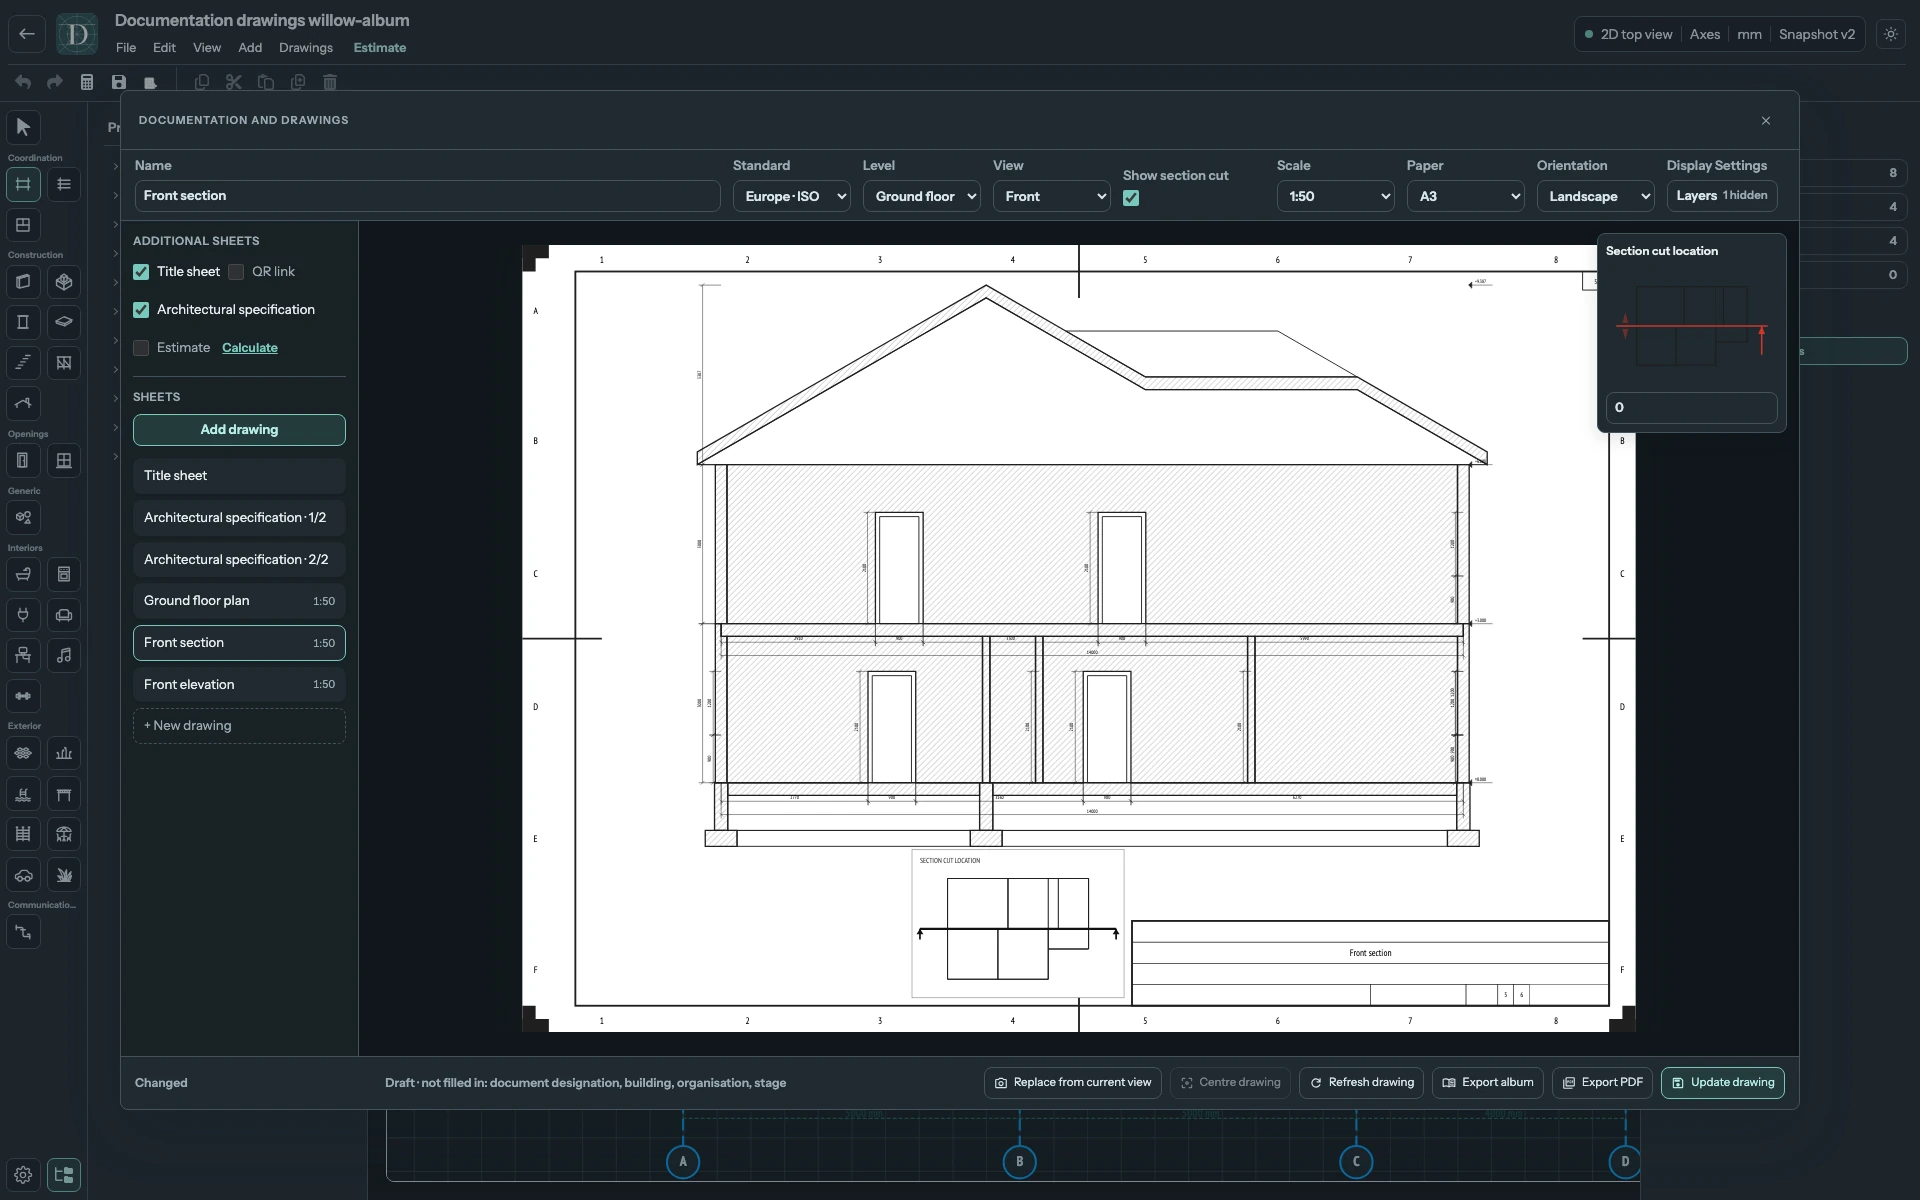1920x1200 pixels.
Task: Open the Estimate menu
Action: click(x=380, y=47)
